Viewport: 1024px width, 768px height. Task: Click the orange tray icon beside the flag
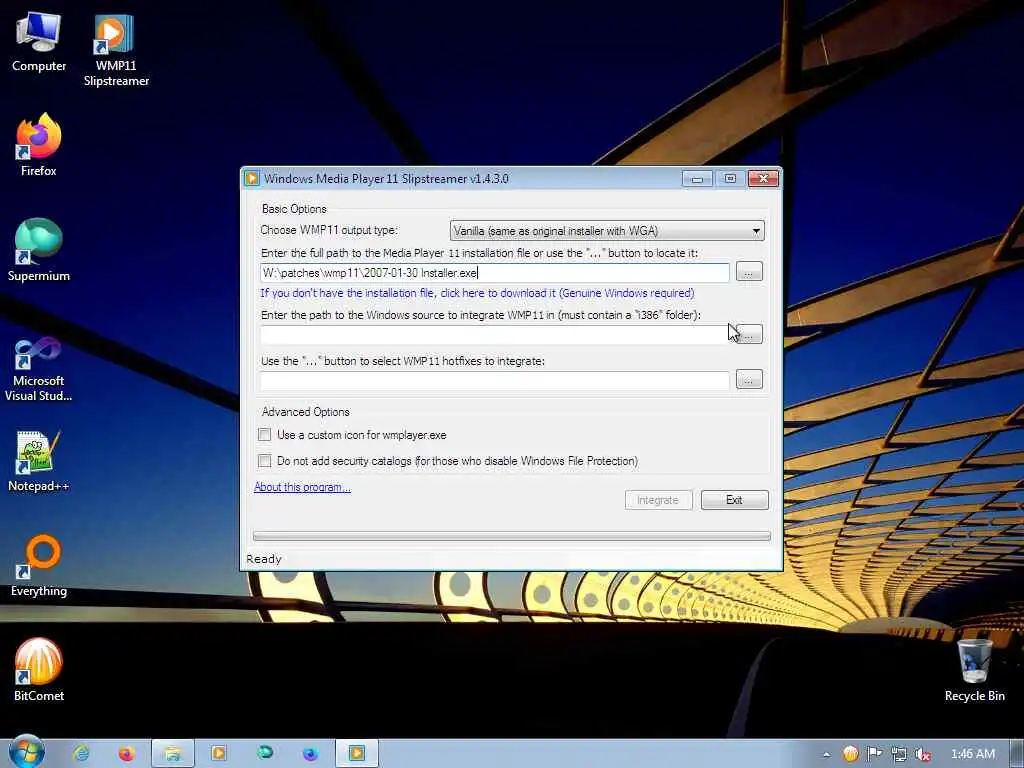coord(850,754)
